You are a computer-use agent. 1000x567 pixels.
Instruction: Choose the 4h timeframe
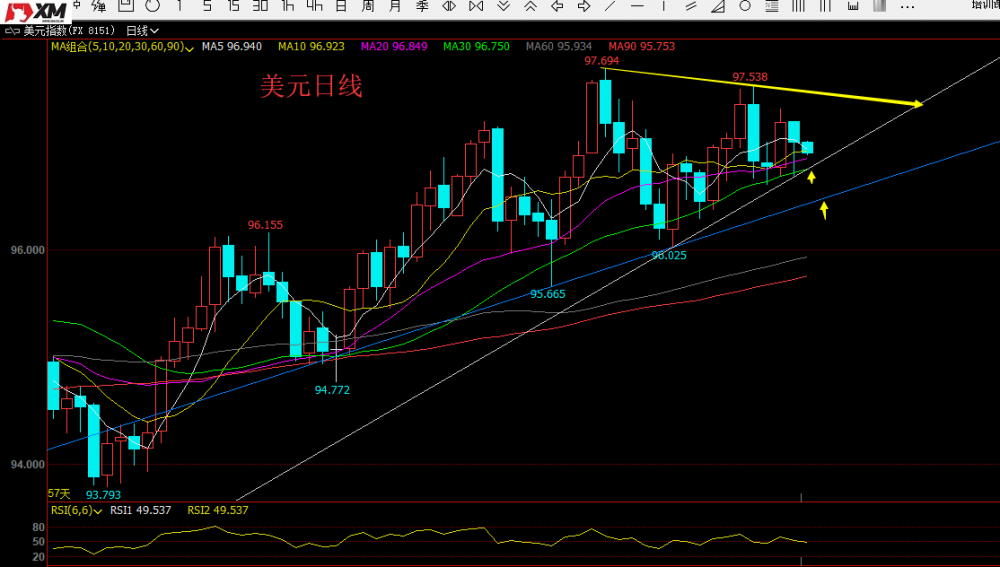coord(314,6)
